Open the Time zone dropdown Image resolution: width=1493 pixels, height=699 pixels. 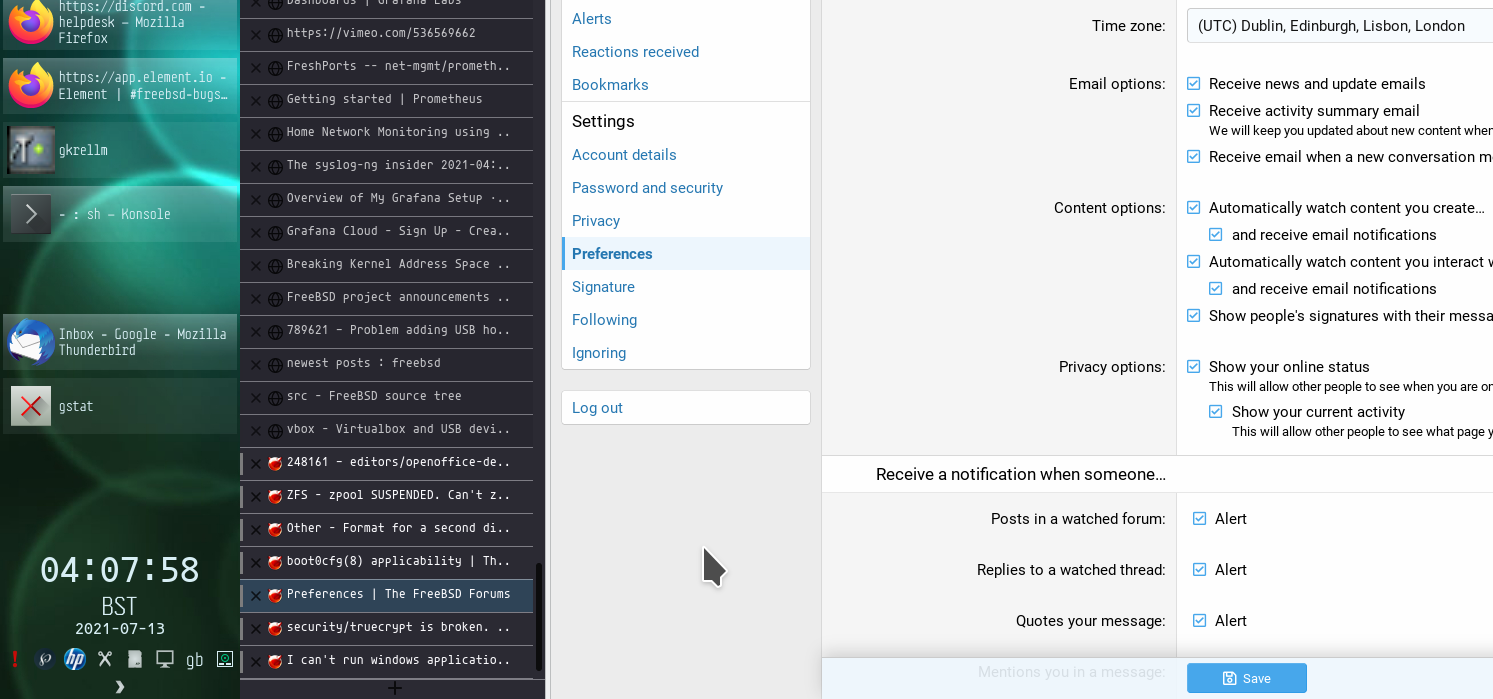tap(1338, 26)
